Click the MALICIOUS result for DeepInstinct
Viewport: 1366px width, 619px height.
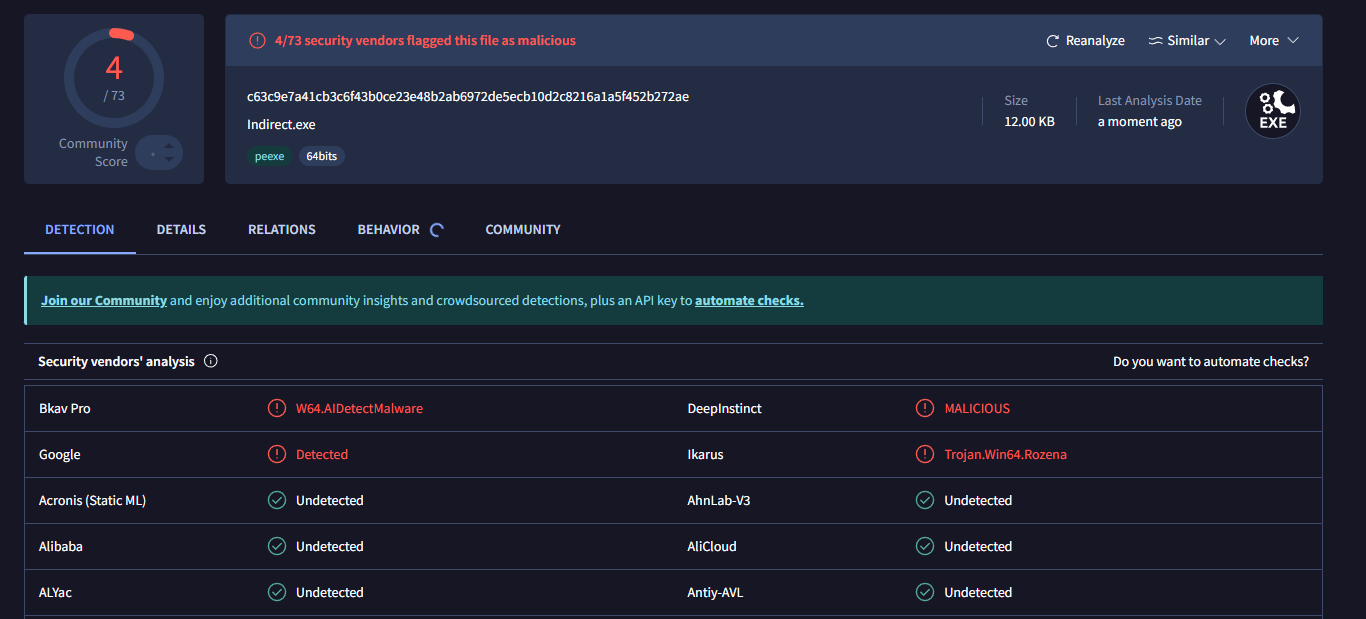click(x=977, y=408)
